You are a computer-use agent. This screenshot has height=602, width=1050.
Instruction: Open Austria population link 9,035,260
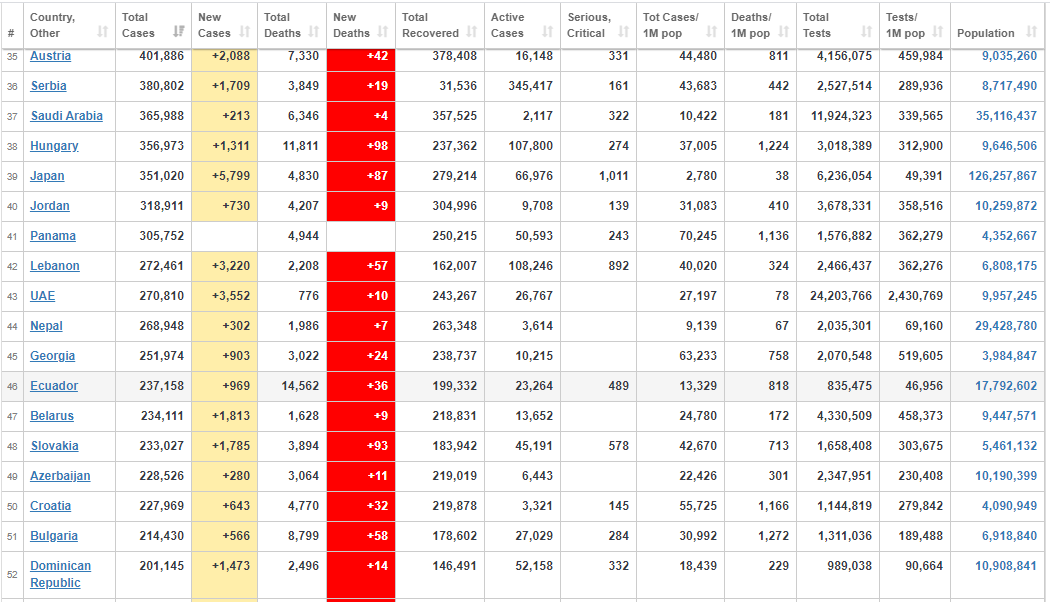pos(1009,56)
